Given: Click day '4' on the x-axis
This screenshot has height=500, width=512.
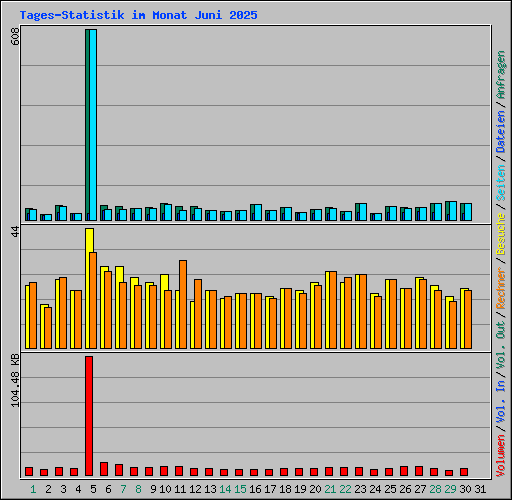Looking at the screenshot, I should 78,489.
